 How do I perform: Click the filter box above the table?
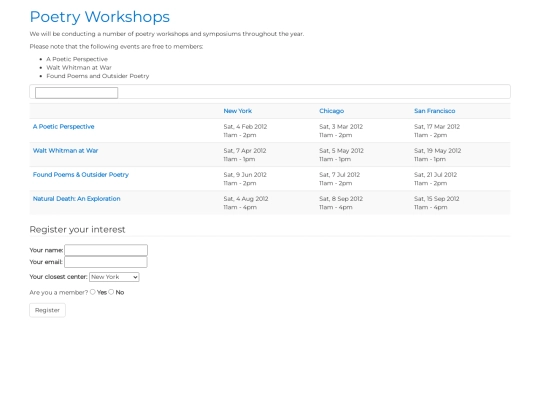coord(76,93)
